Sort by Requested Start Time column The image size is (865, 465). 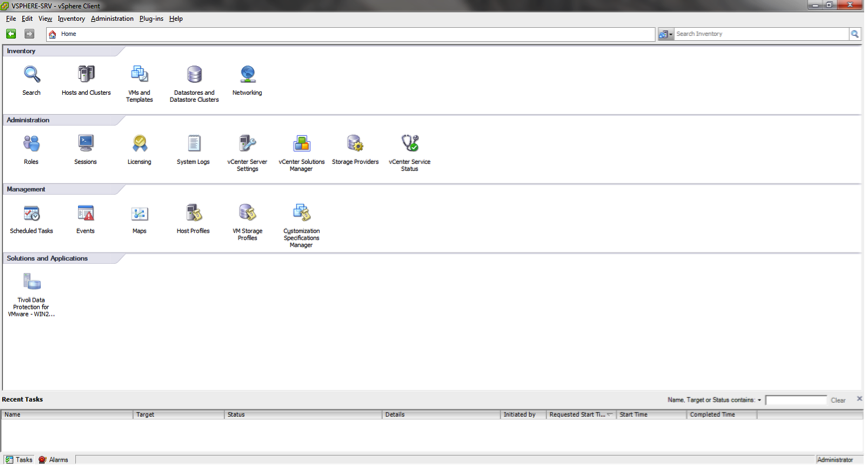click(x=581, y=415)
